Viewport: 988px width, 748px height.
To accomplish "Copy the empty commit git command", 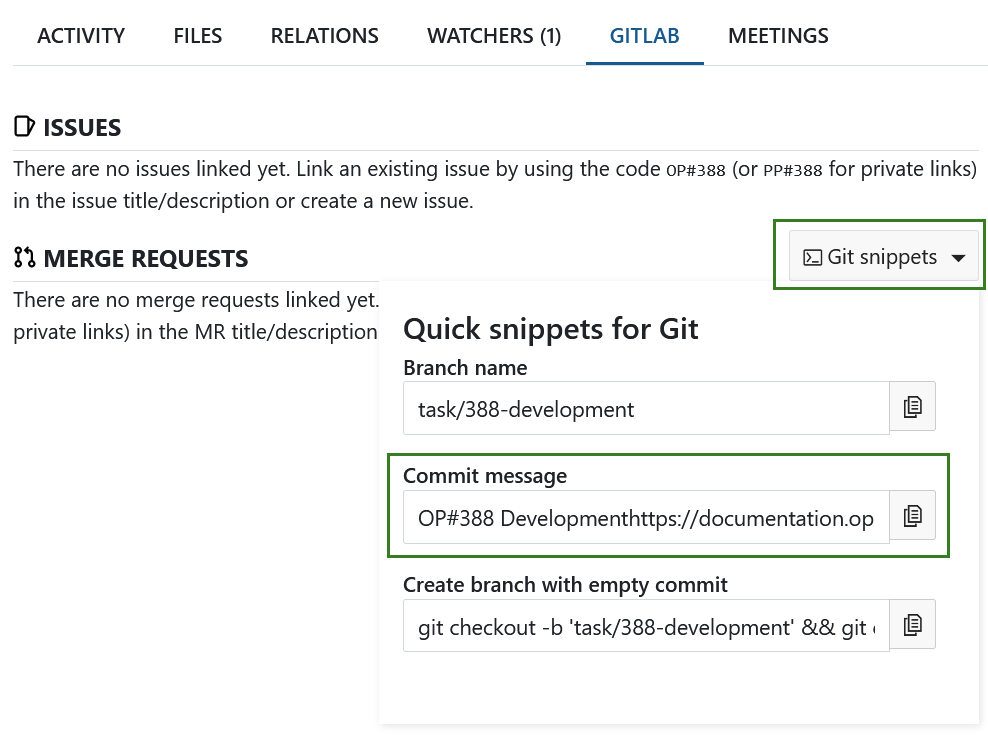I will [912, 624].
